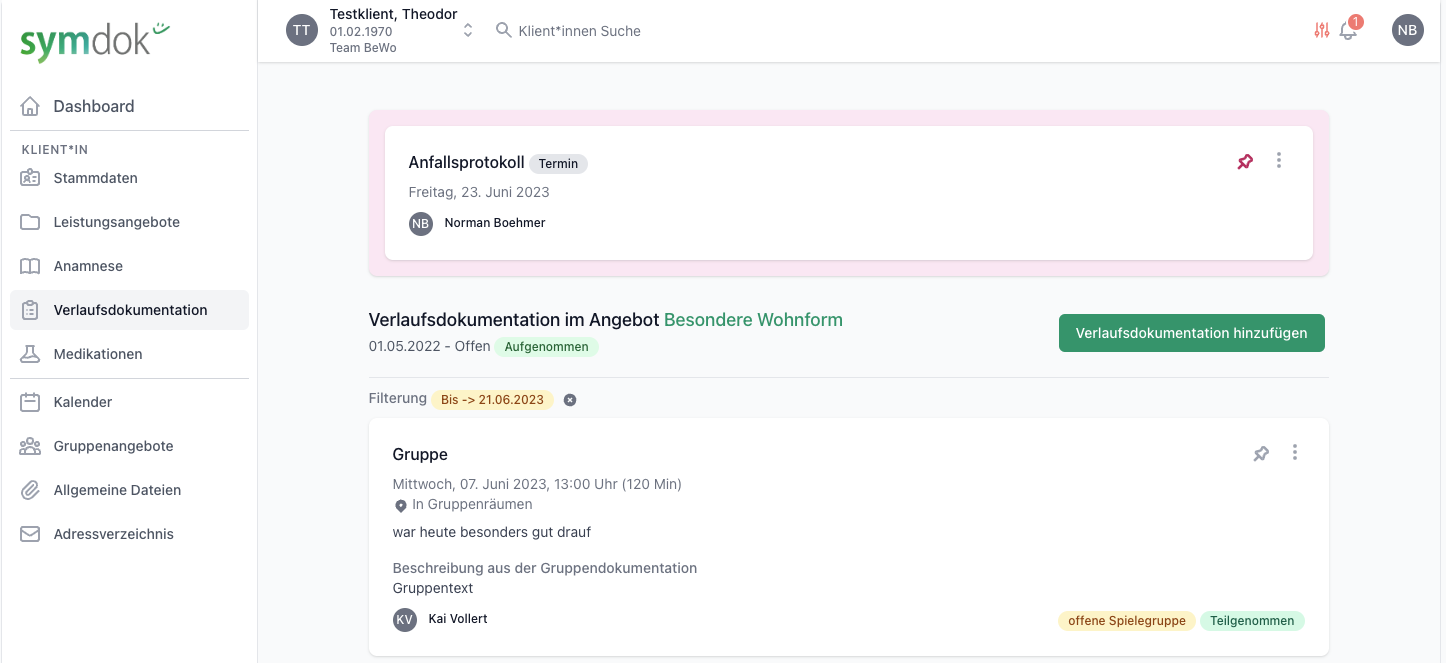The height and width of the screenshot is (663, 1446).
Task: Open the NB user avatar menu
Action: click(1408, 30)
